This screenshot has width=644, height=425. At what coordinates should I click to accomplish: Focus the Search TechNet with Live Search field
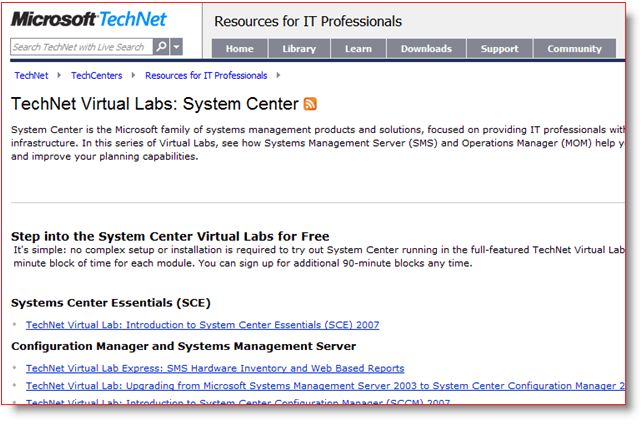tap(82, 47)
